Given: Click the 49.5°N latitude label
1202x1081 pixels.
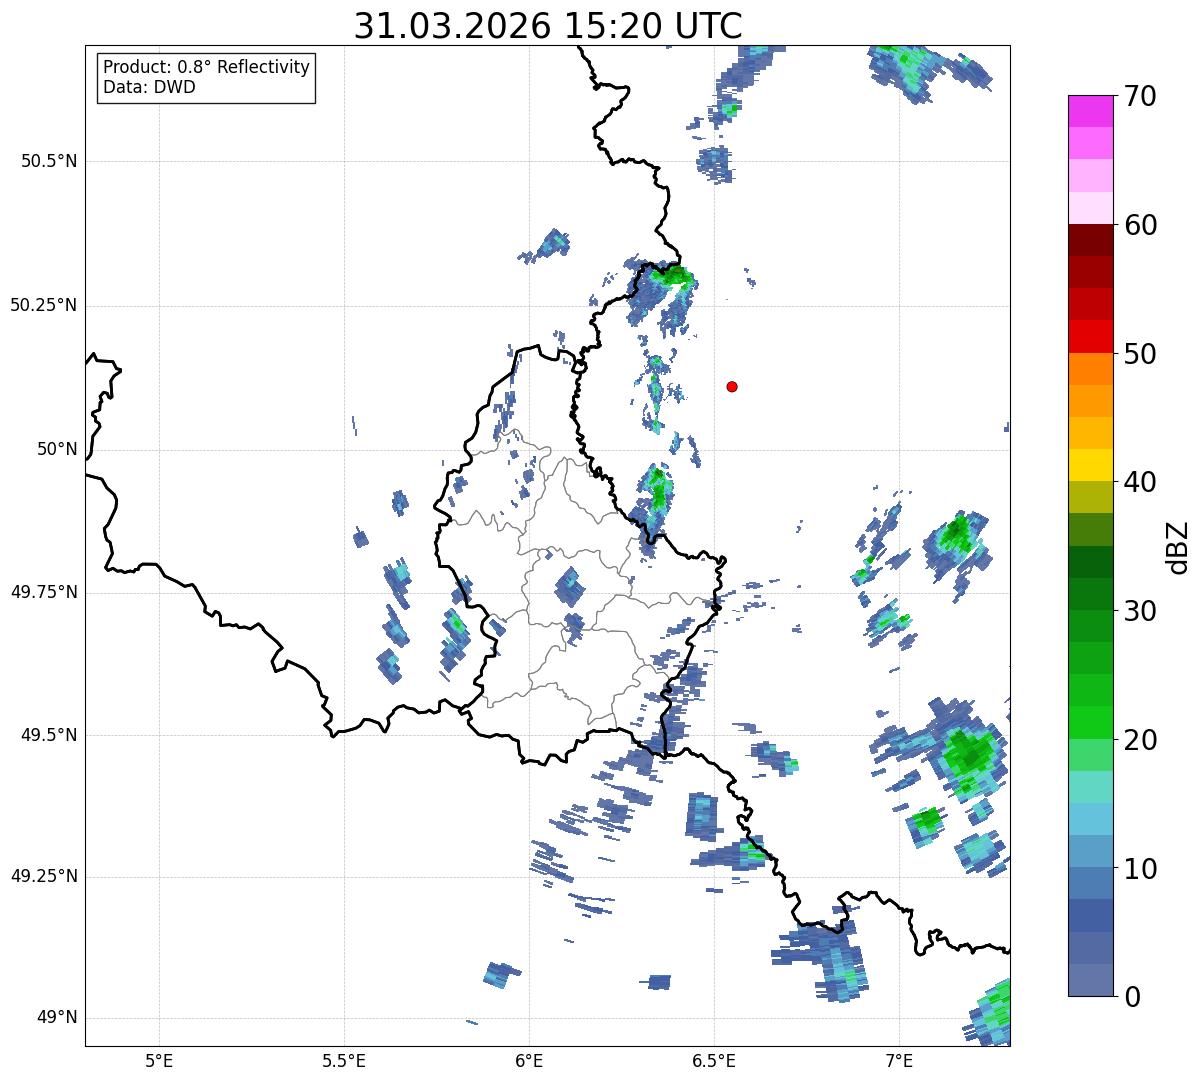Looking at the screenshot, I should 49,735.
